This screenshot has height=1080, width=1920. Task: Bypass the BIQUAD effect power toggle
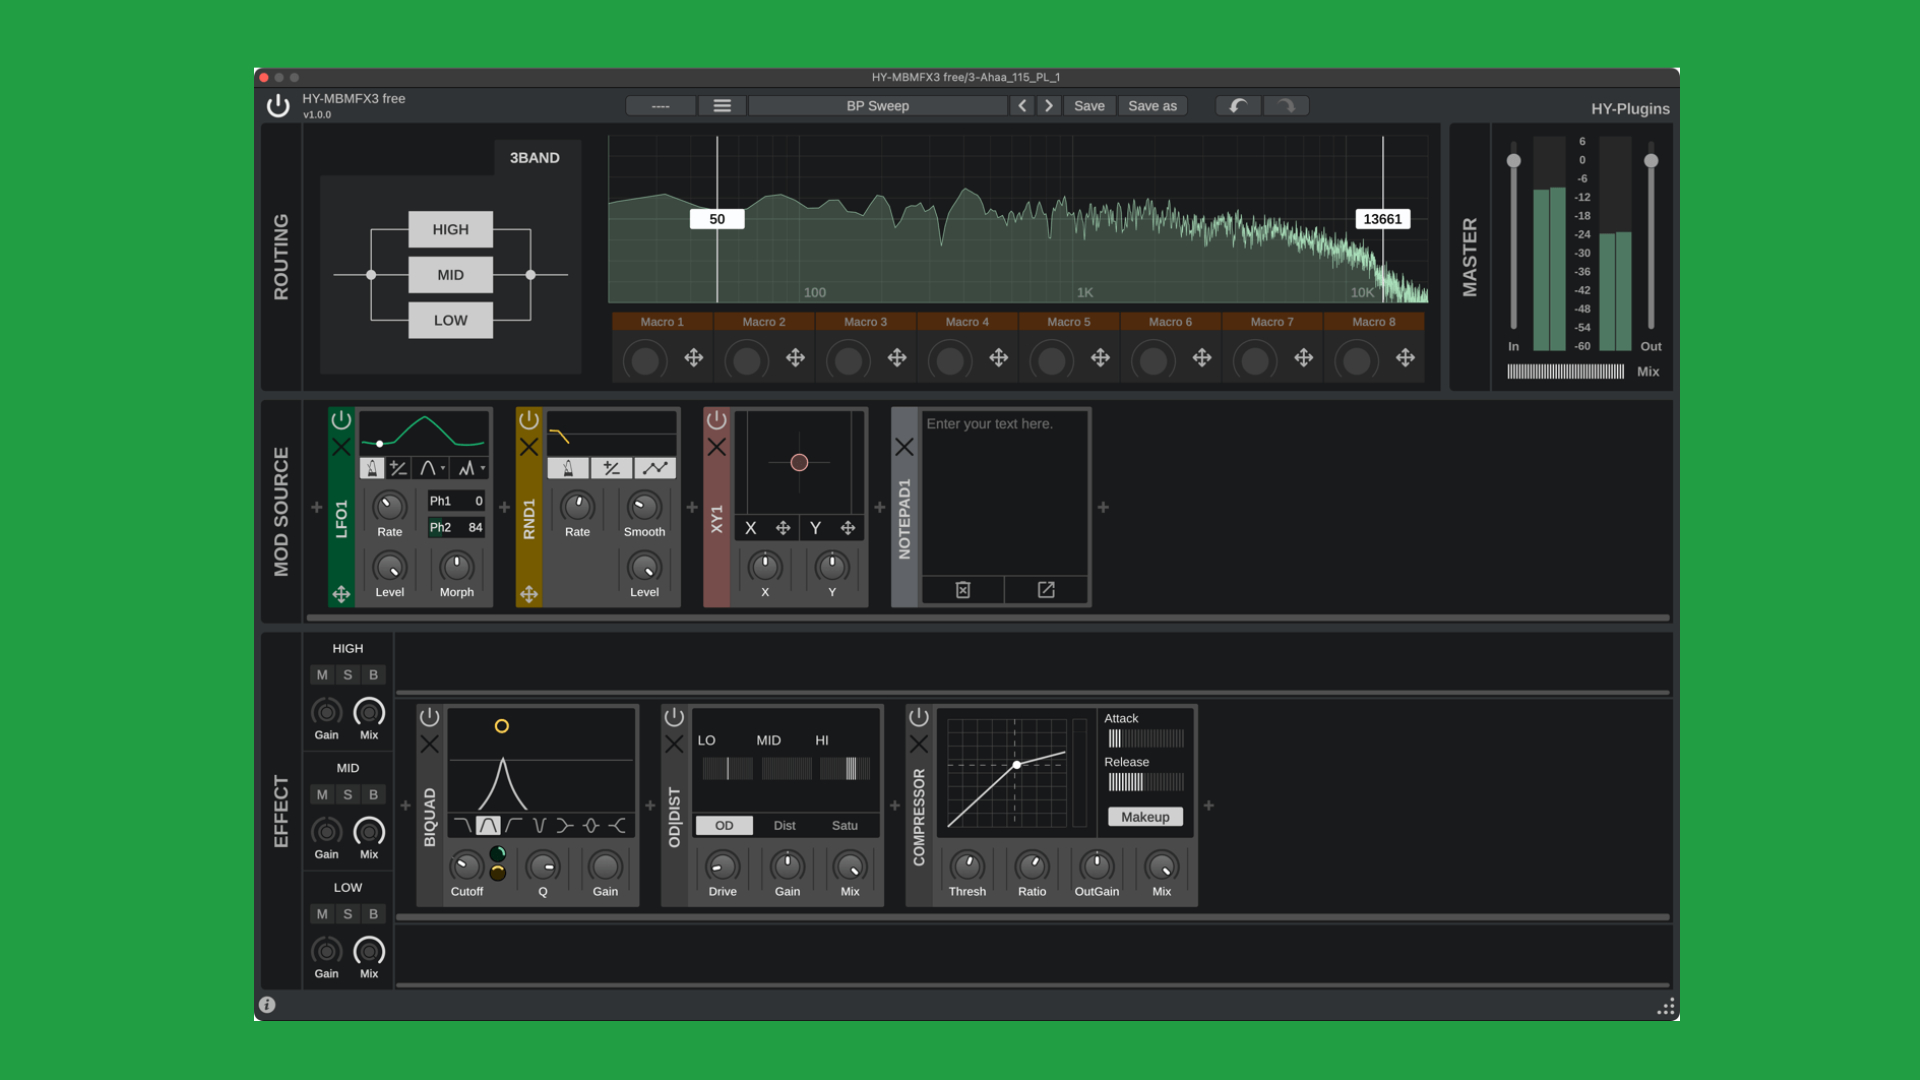pyautogui.click(x=429, y=717)
